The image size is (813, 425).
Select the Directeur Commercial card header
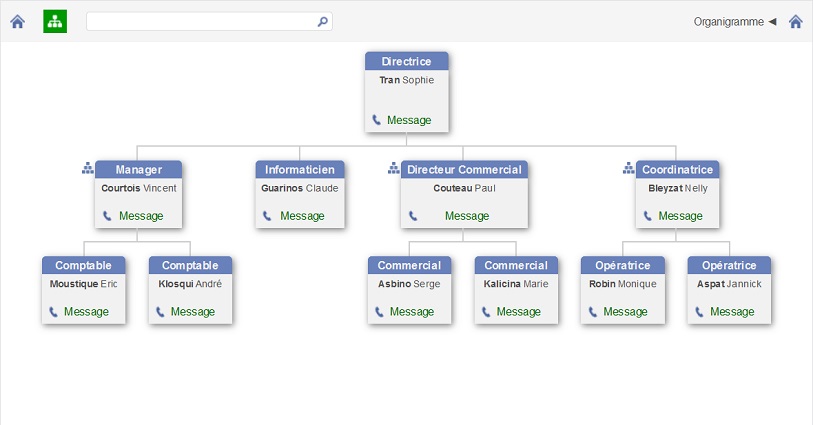[464, 169]
